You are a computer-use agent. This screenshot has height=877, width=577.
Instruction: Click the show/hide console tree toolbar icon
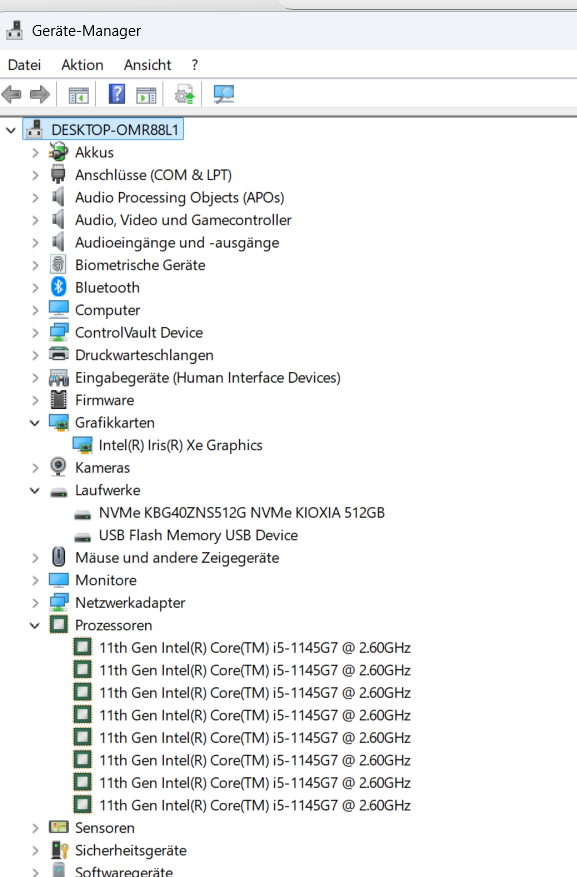(x=78, y=95)
